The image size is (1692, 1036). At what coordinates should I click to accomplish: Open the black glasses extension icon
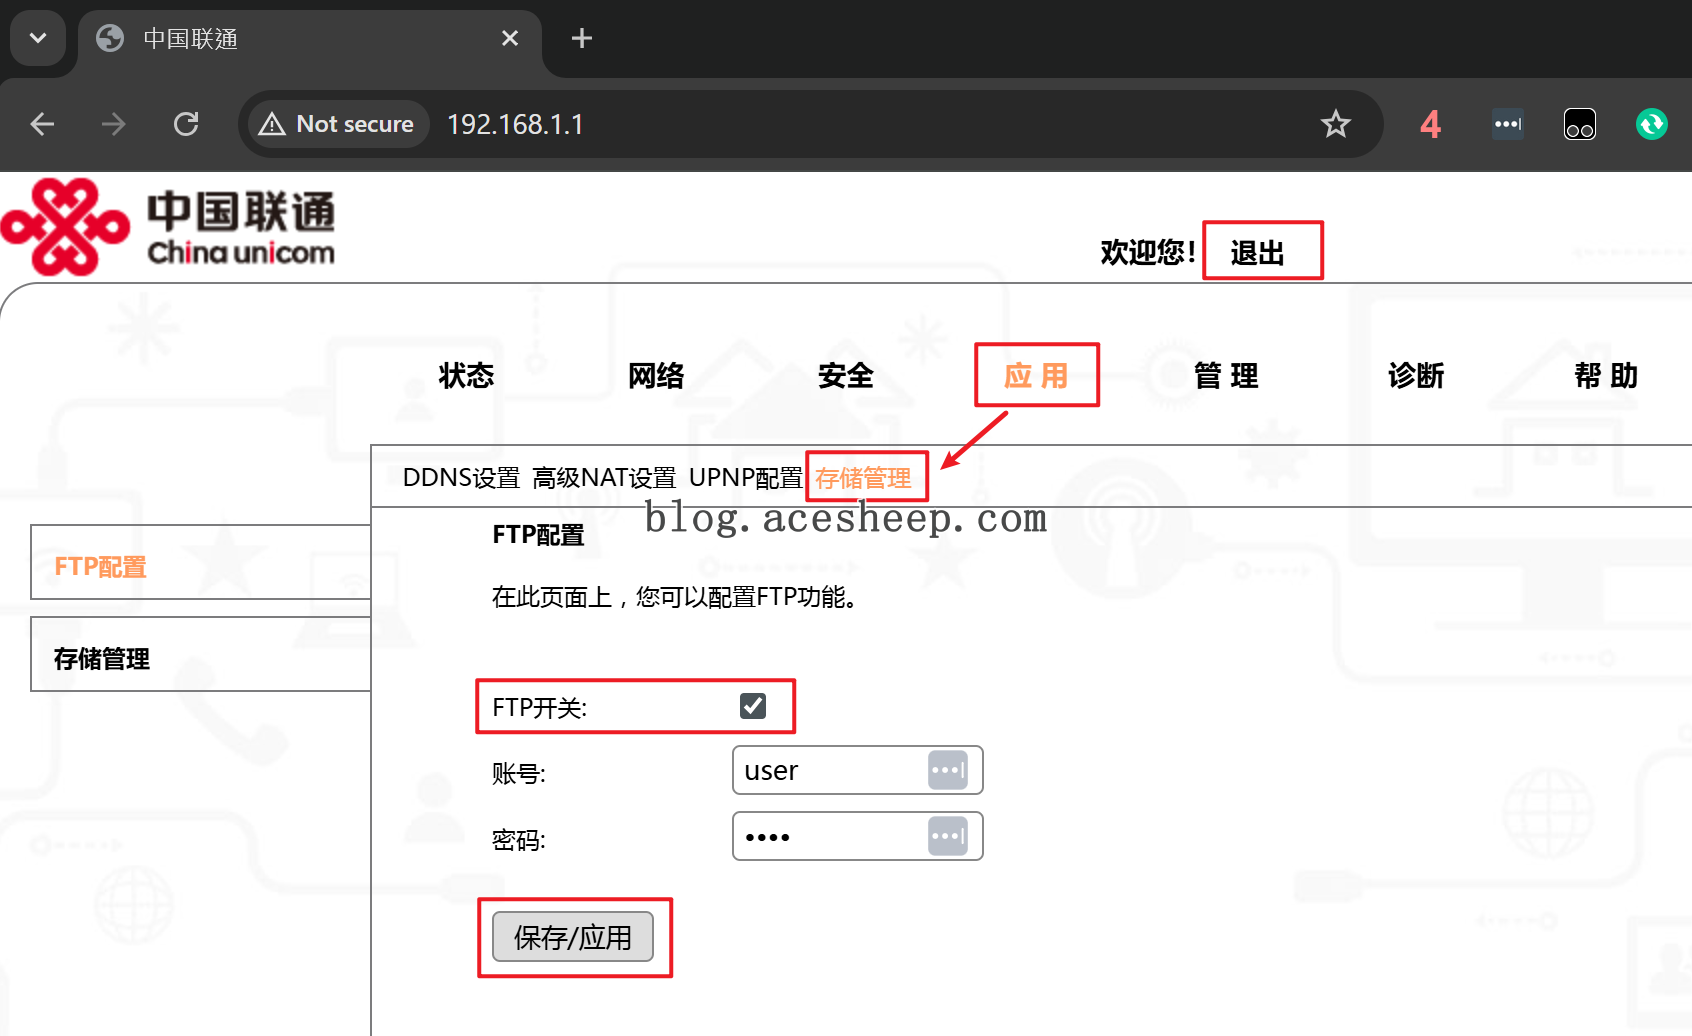pos(1580,124)
